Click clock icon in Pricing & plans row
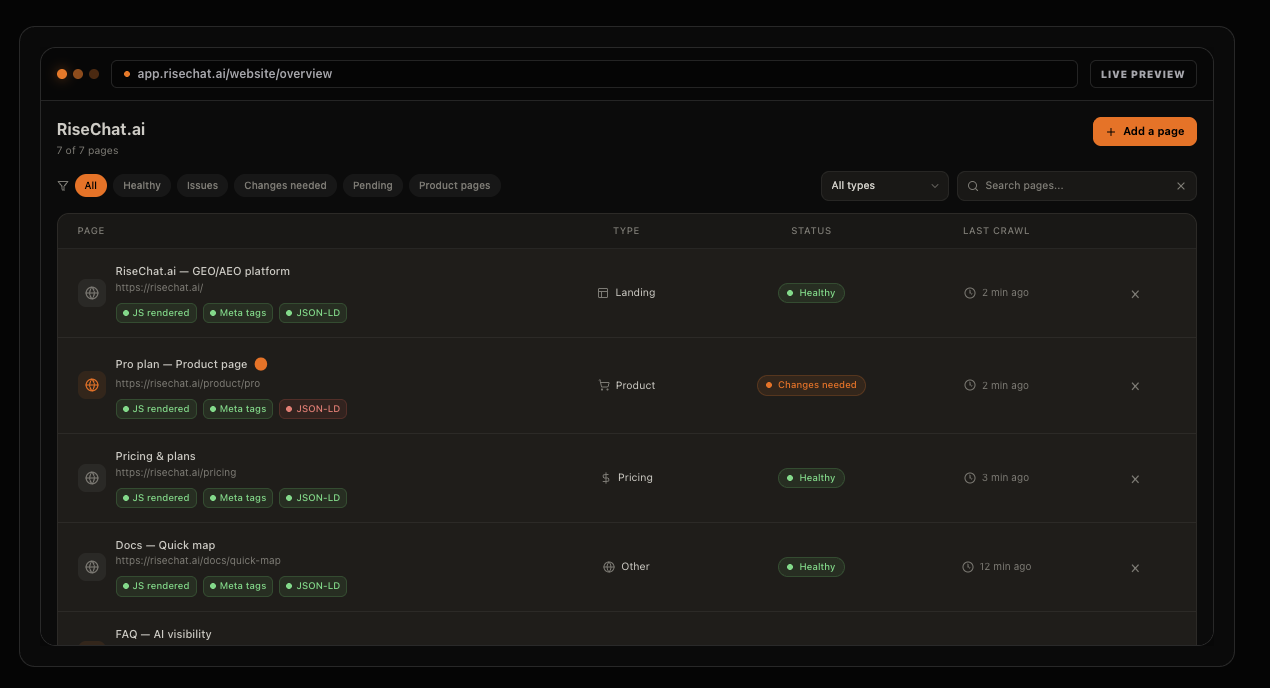The height and width of the screenshot is (688, 1270). click(970, 478)
